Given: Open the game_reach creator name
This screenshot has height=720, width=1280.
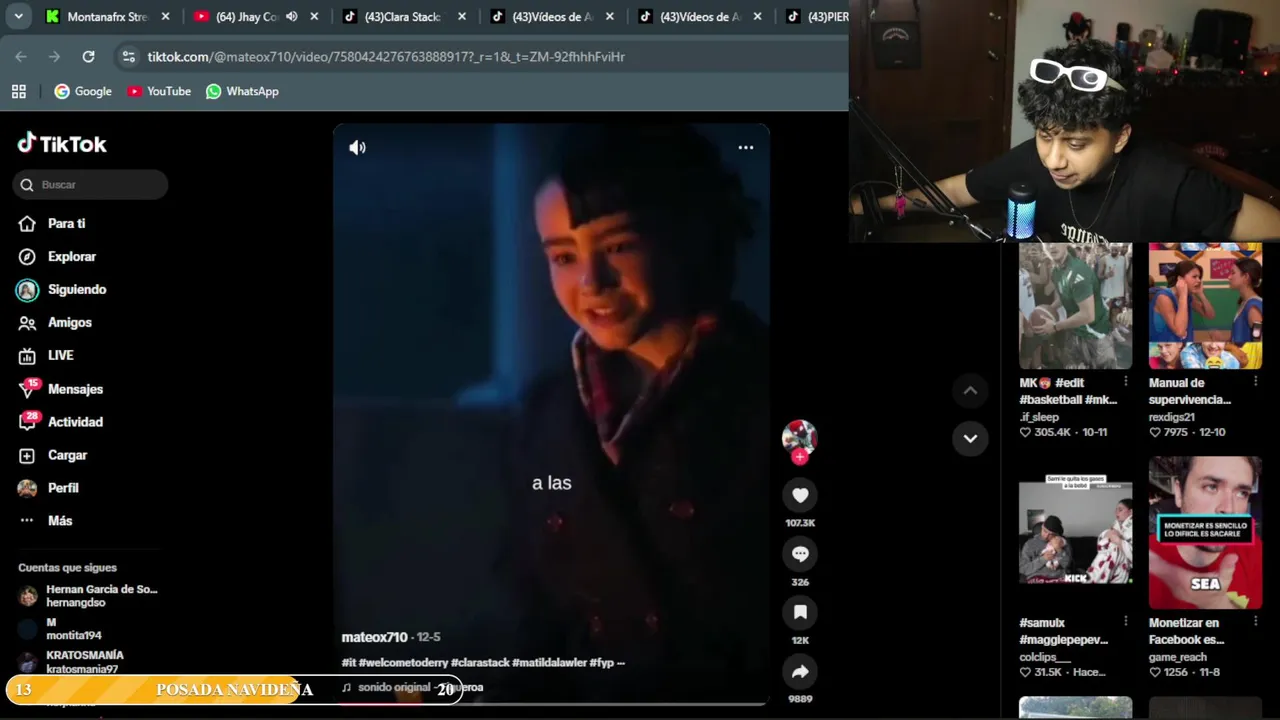Looking at the screenshot, I should coord(1178,657).
